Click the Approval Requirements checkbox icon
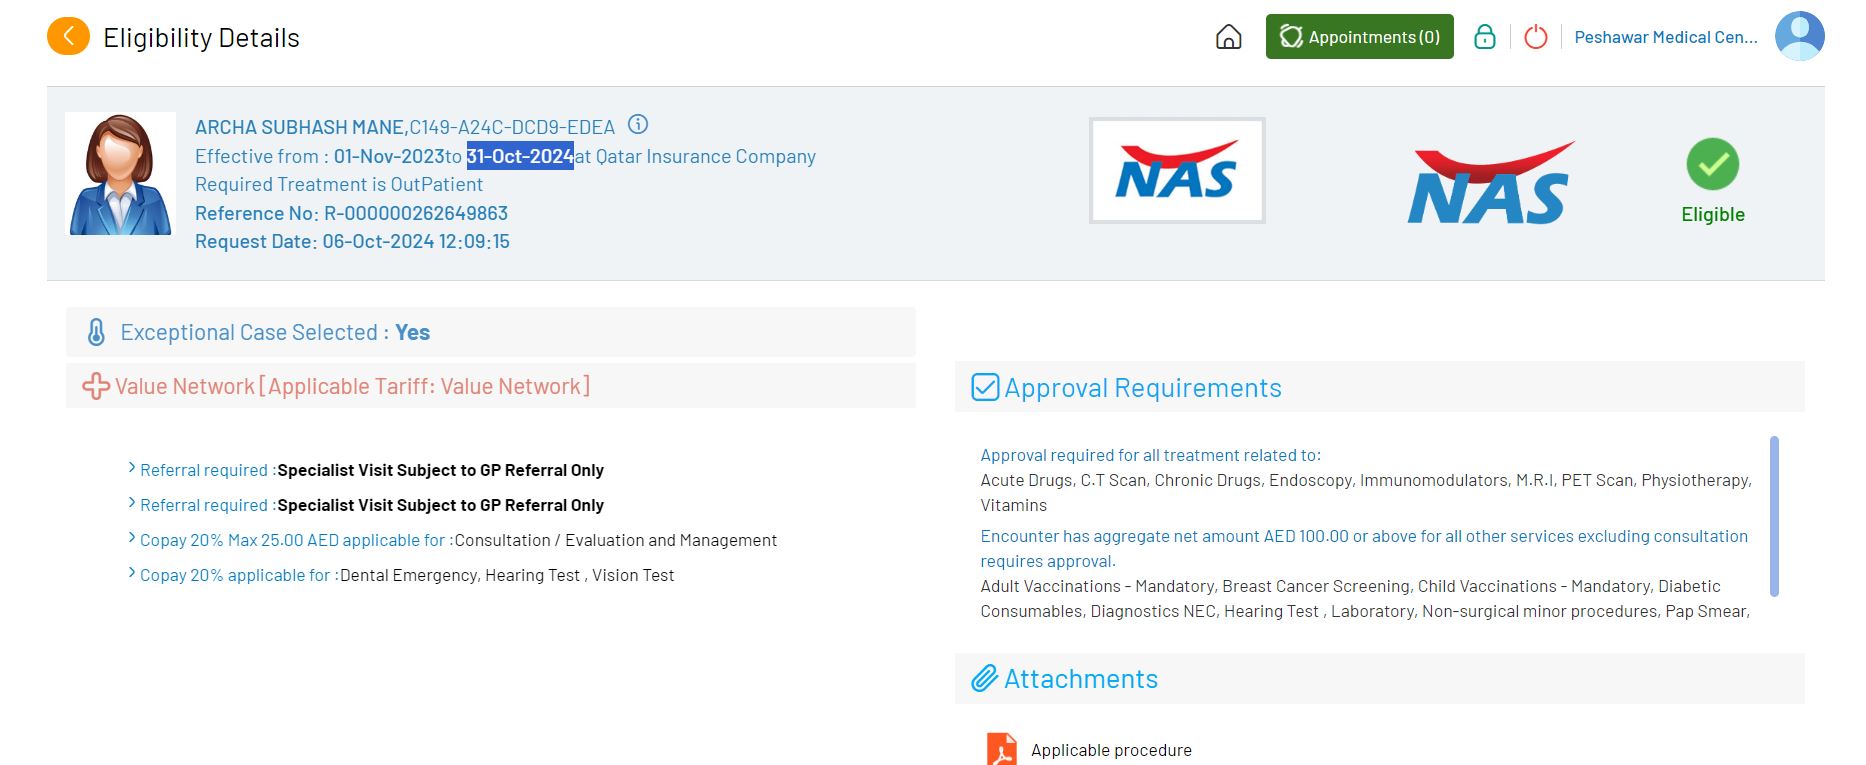Viewport: 1866px width, 765px height. [985, 387]
